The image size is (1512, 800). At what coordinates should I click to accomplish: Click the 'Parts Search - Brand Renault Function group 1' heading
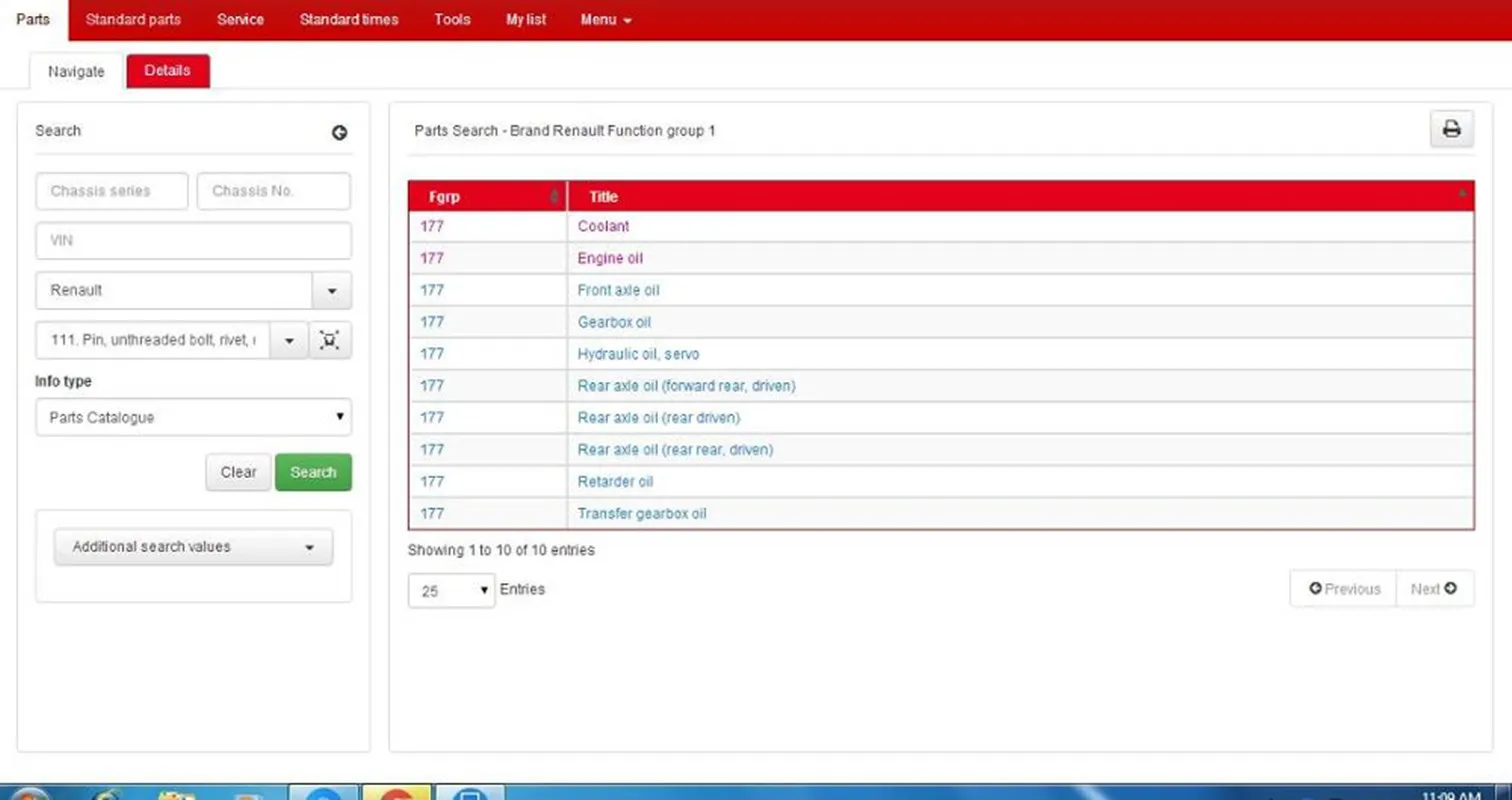(x=565, y=131)
